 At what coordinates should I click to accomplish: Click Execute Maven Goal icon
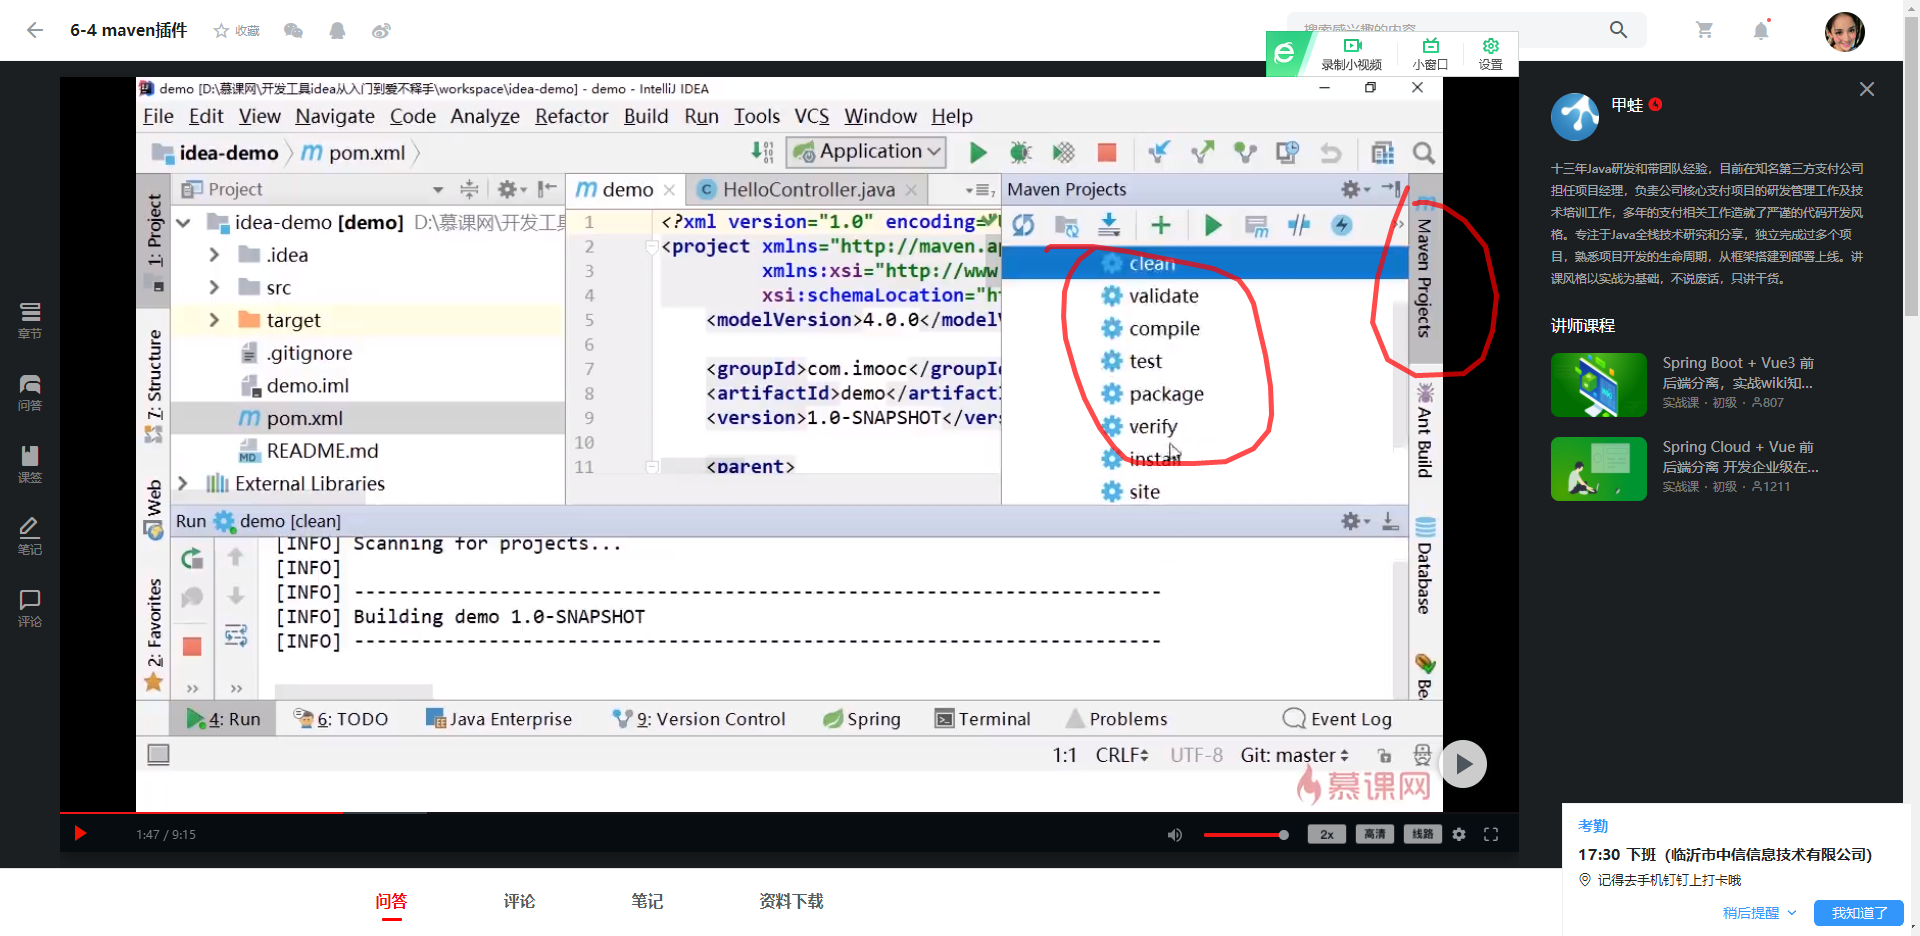(x=1256, y=225)
